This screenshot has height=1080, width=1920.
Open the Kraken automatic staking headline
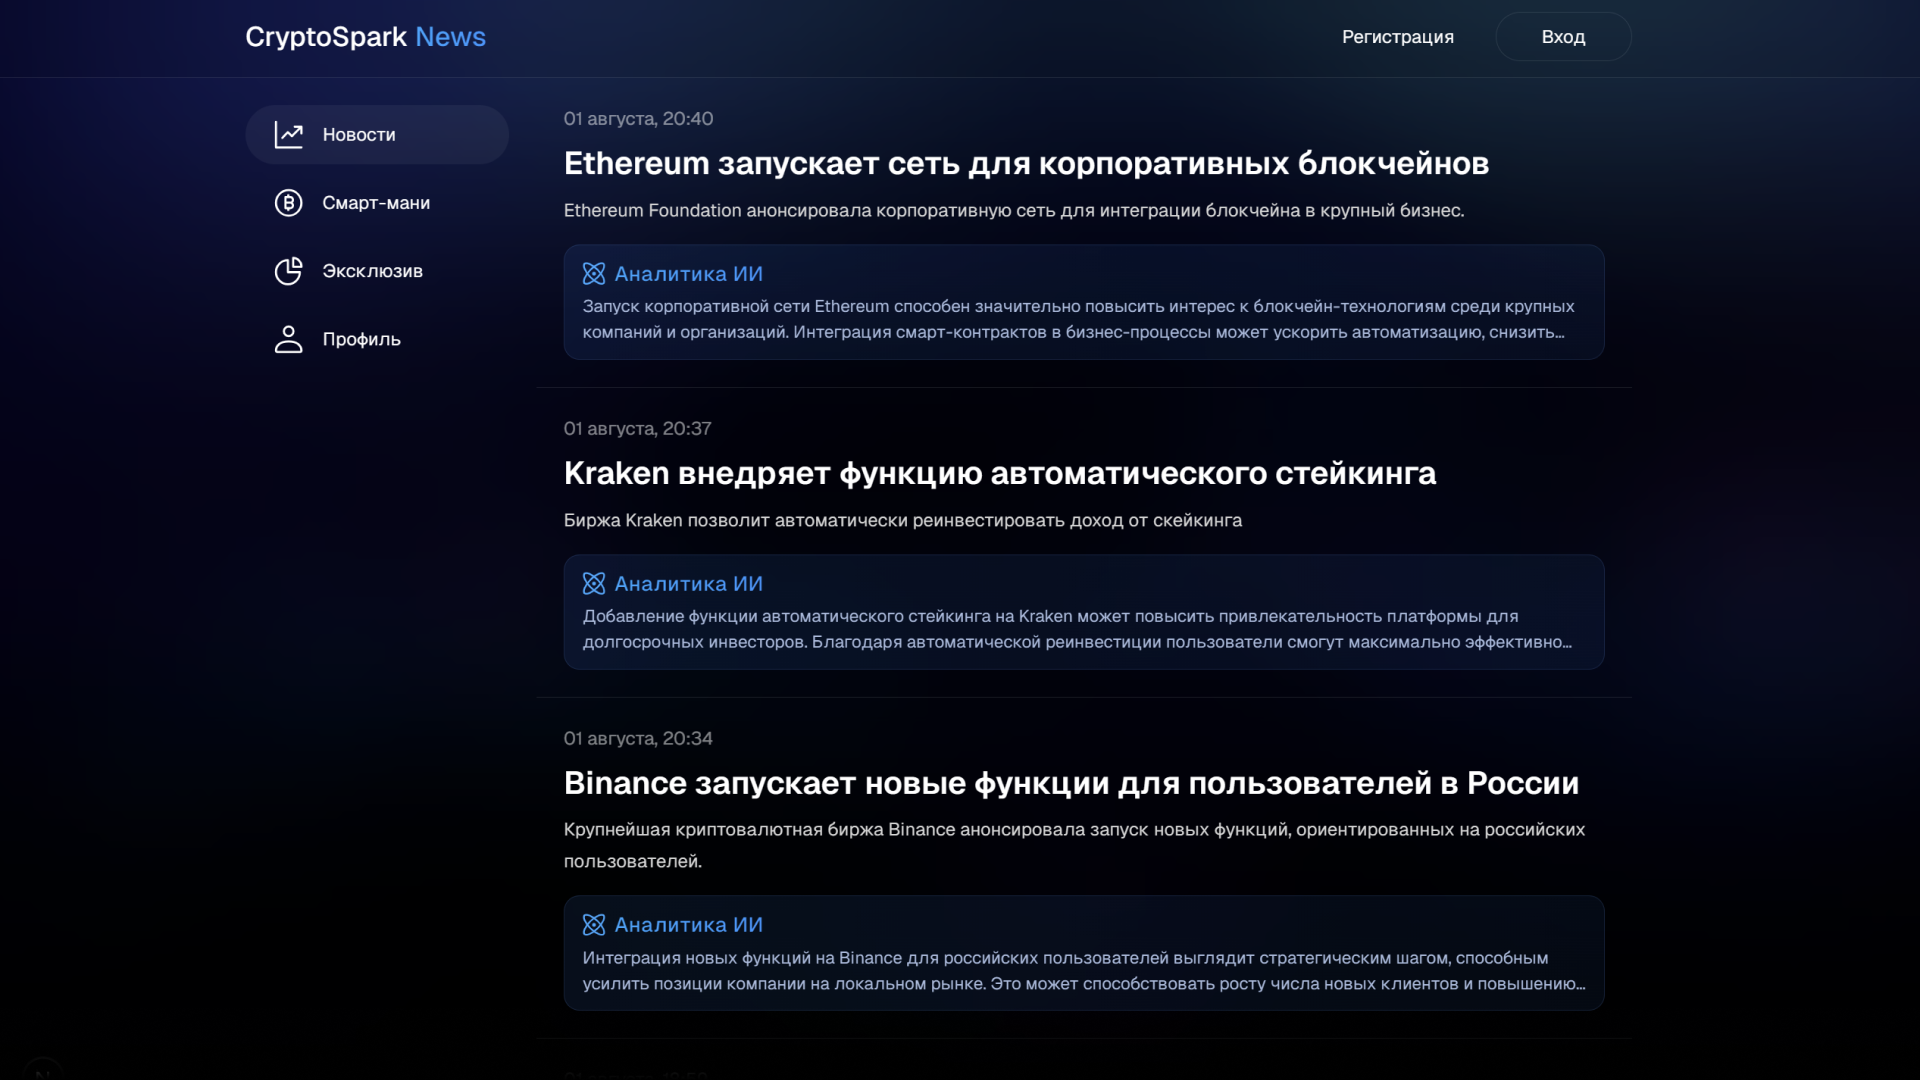tap(999, 473)
